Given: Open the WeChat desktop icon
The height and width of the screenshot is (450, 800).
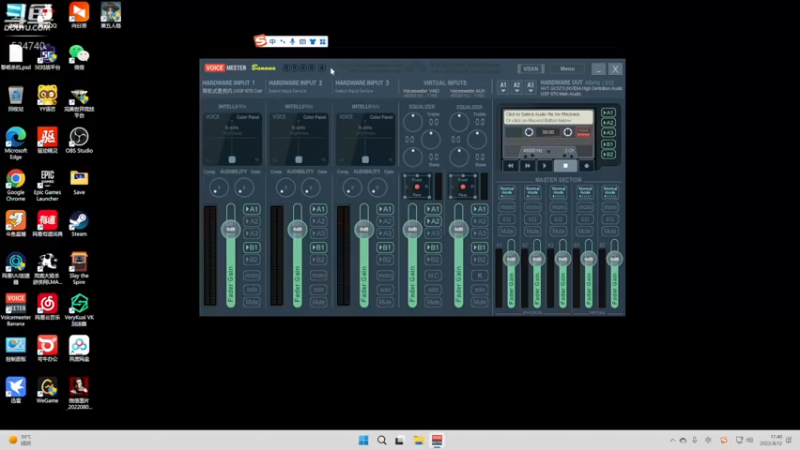Looking at the screenshot, I should (x=79, y=57).
